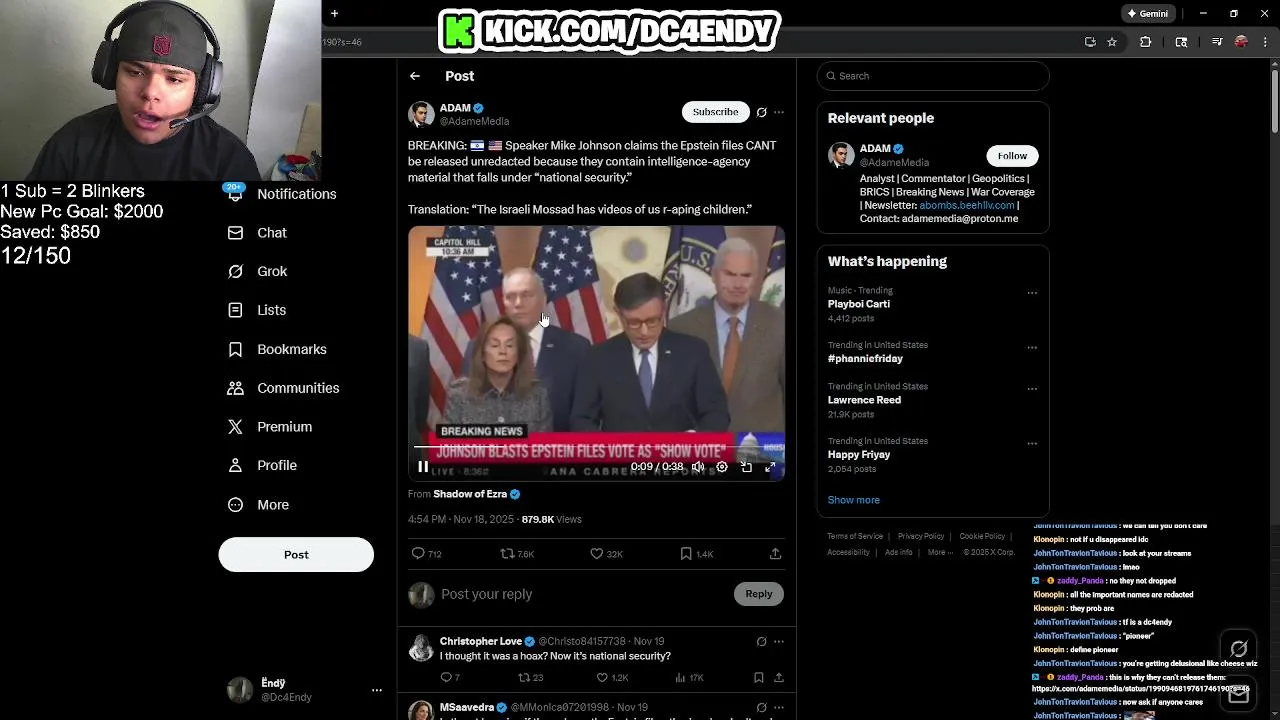The height and width of the screenshot is (720, 1280).
Task: Expand options for Playboi Carti trend
Action: coord(1032,293)
